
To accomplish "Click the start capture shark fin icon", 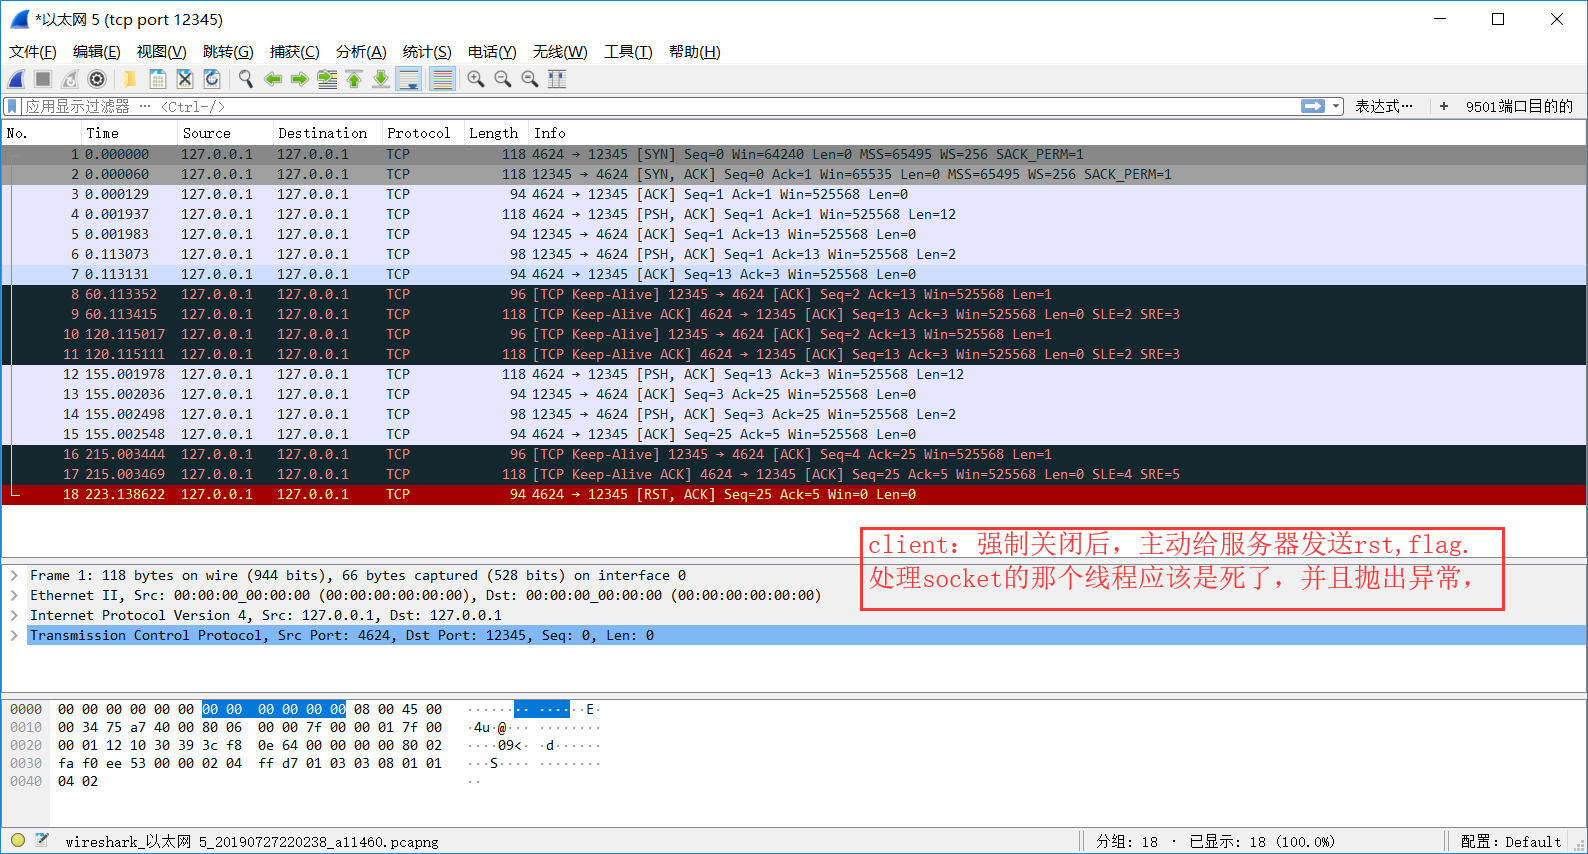I will (x=17, y=79).
